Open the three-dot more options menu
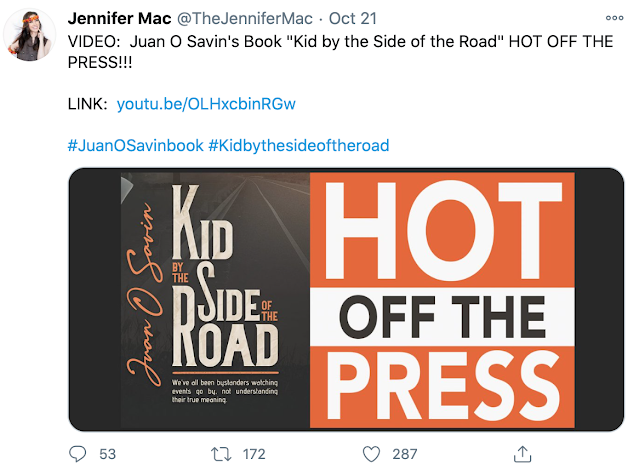The width and height of the screenshot is (639, 470). click(x=613, y=18)
